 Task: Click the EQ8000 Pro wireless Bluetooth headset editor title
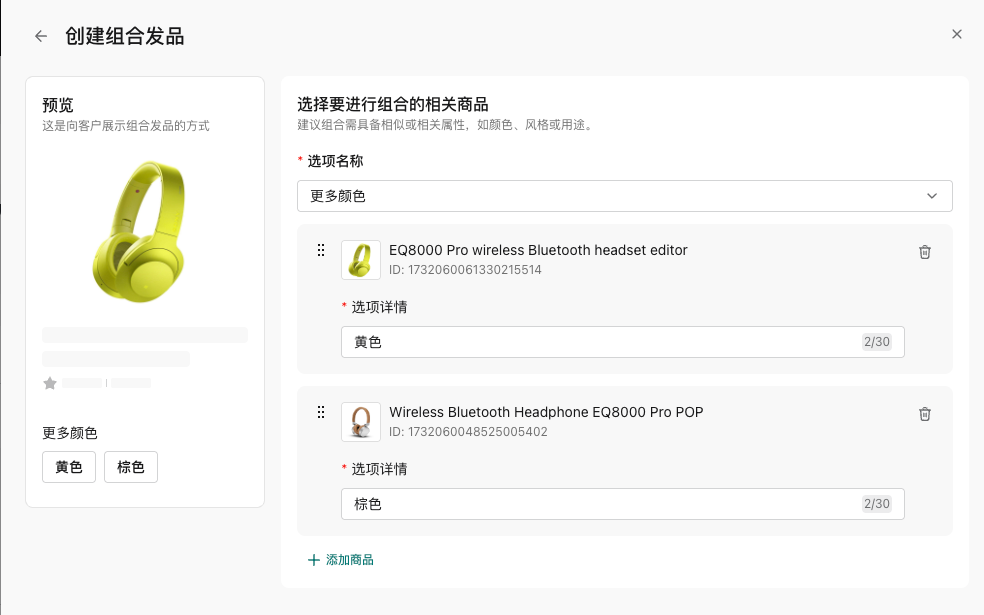(x=538, y=250)
